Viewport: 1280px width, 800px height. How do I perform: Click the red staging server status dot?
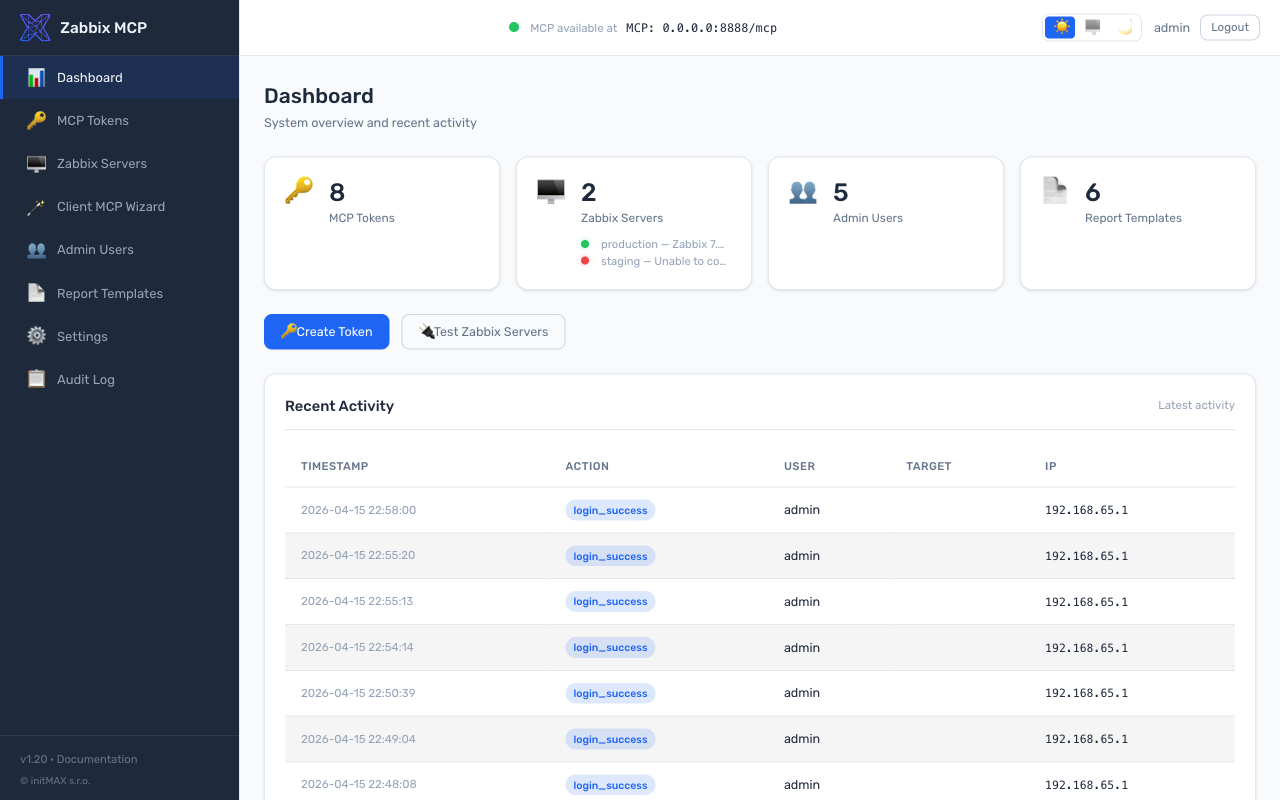pyautogui.click(x=585, y=261)
